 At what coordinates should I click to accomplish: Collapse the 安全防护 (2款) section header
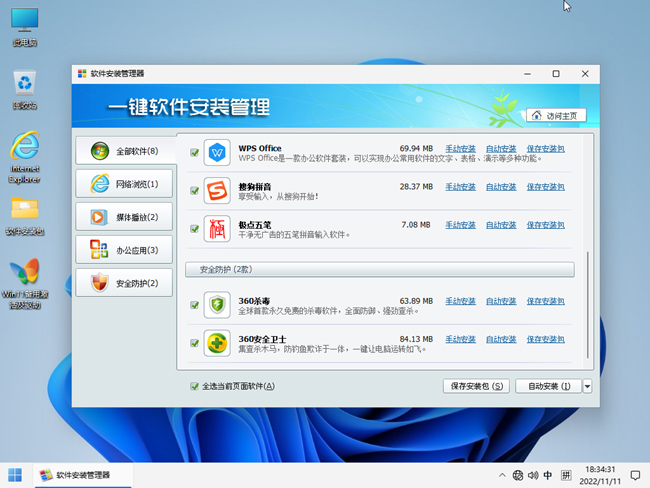pyautogui.click(x=380, y=269)
